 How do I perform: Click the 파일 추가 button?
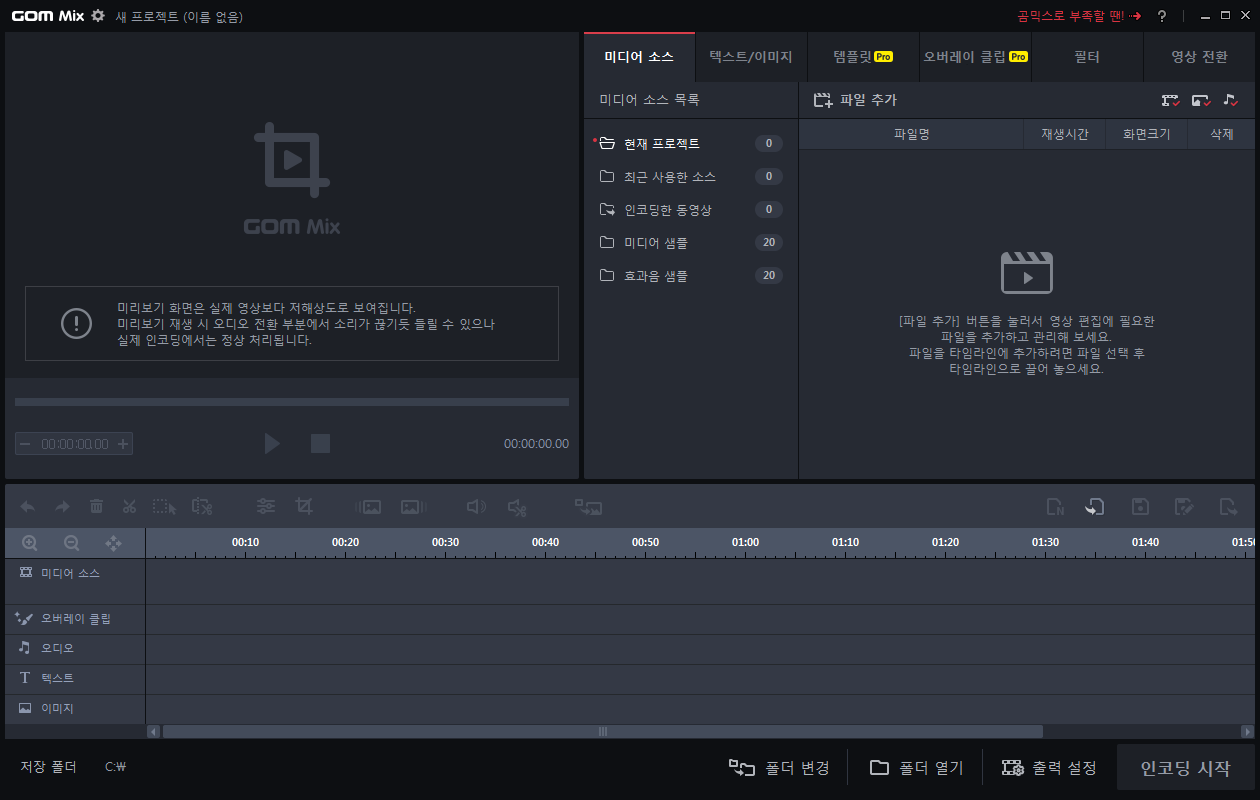855,100
